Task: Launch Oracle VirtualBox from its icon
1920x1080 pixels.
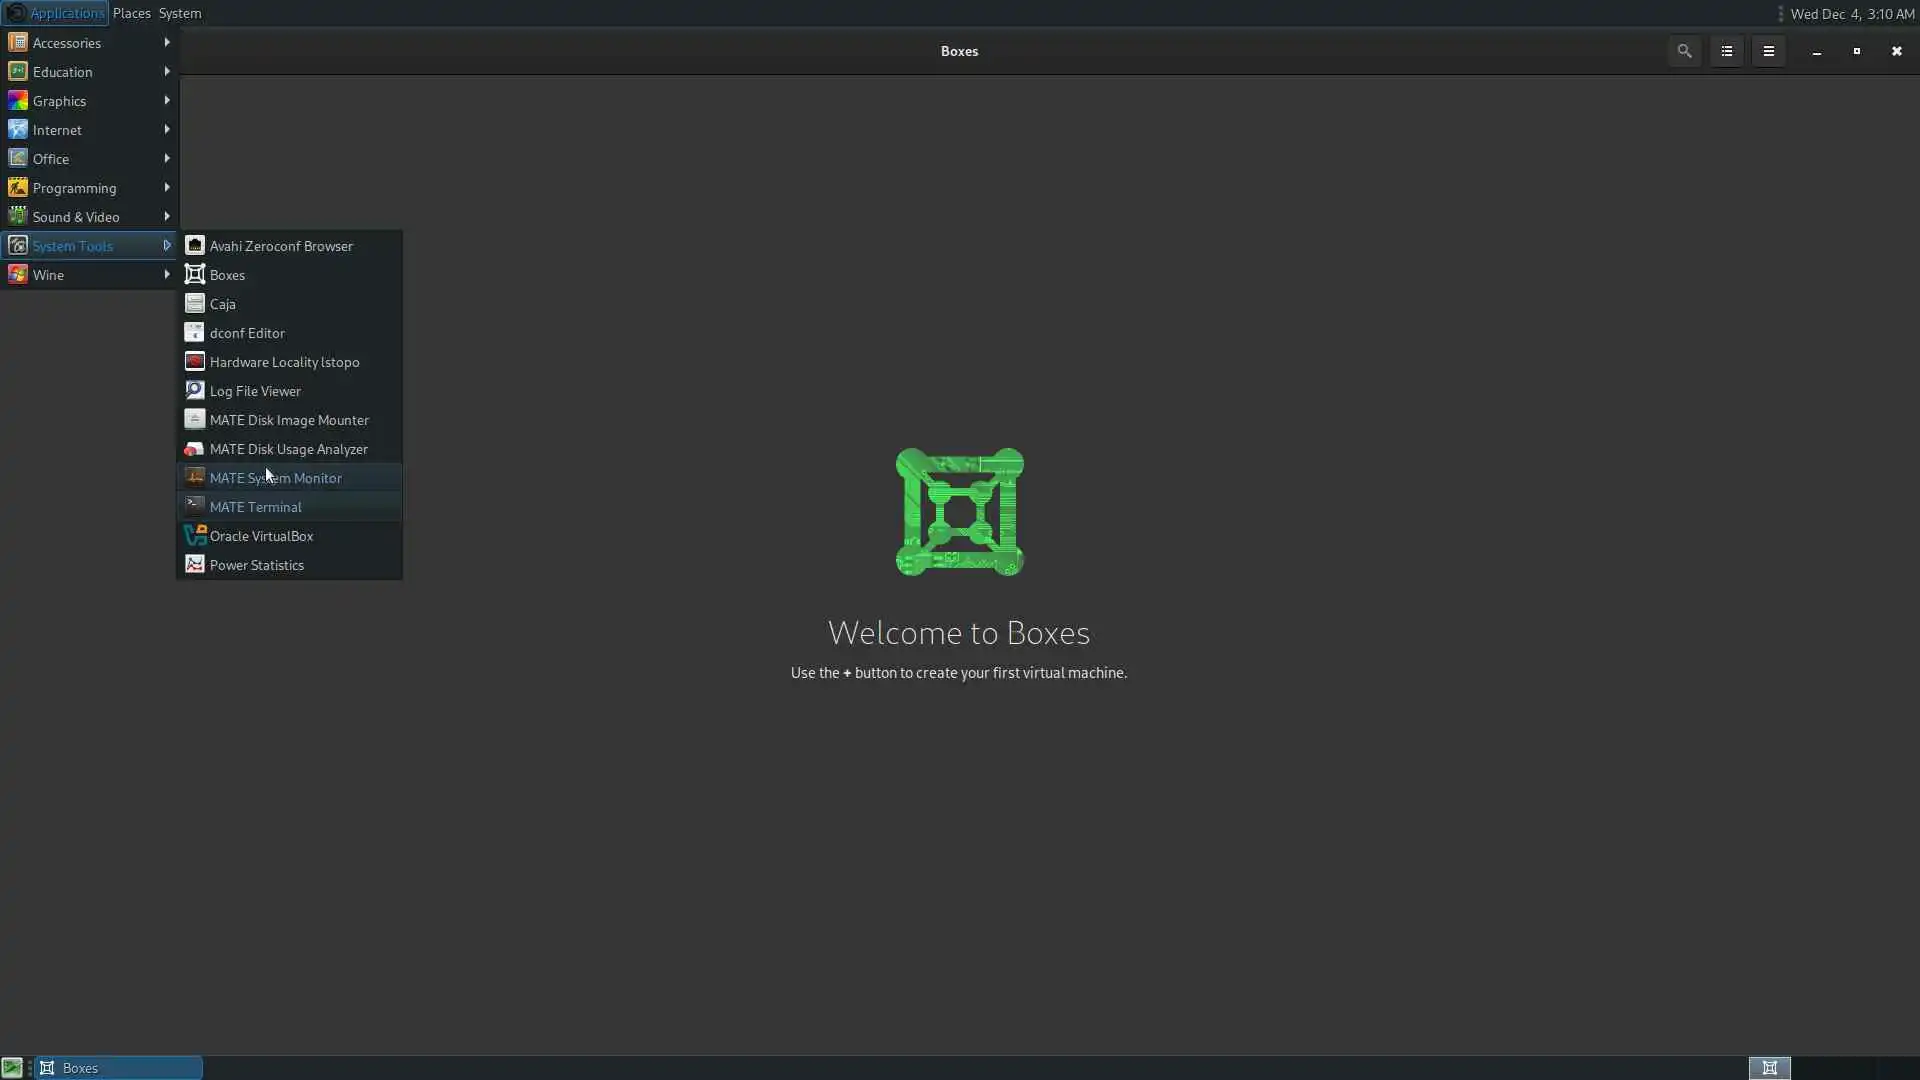Action: tap(195, 536)
